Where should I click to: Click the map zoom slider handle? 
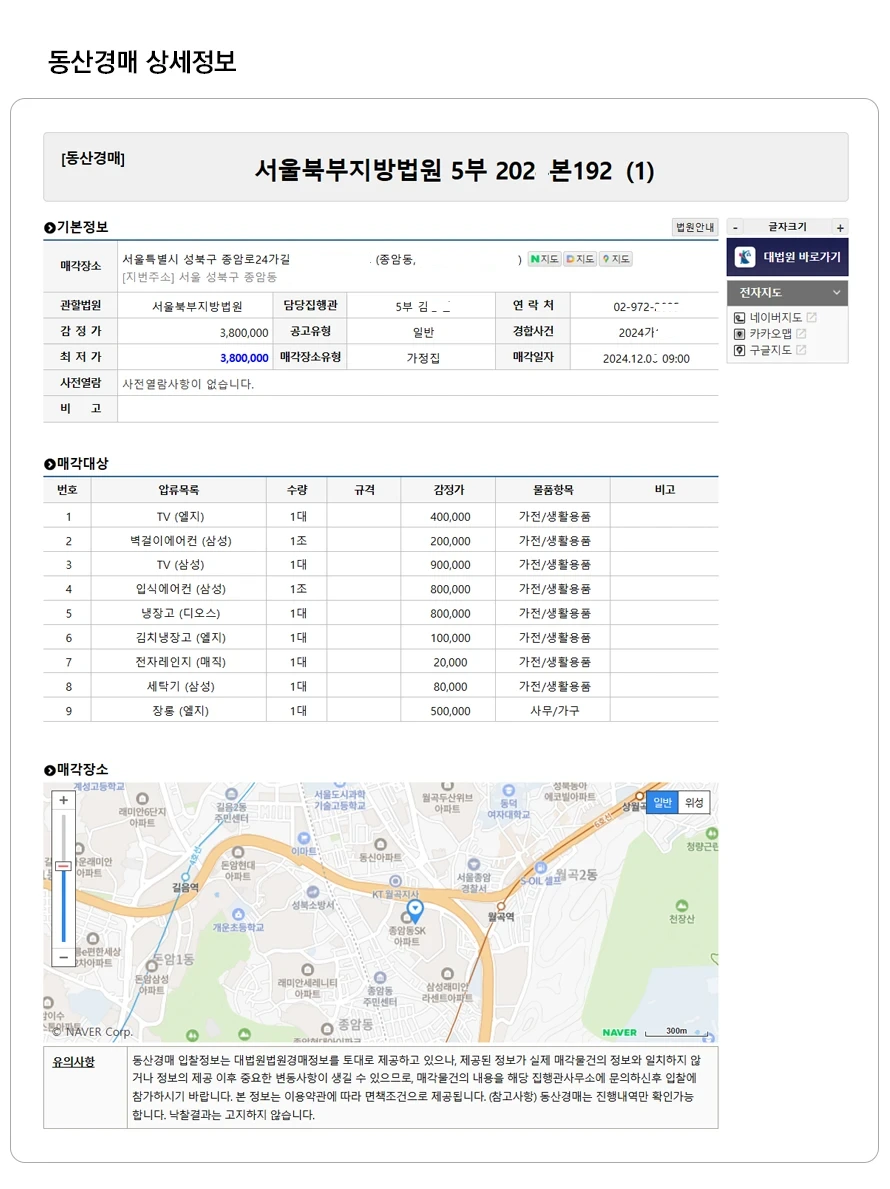point(63,866)
